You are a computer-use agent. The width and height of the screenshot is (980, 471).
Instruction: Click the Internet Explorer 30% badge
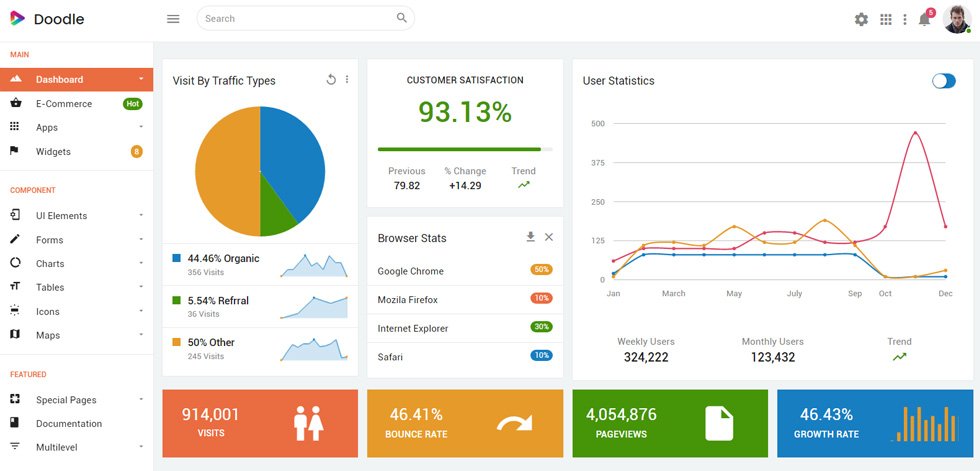click(541, 327)
